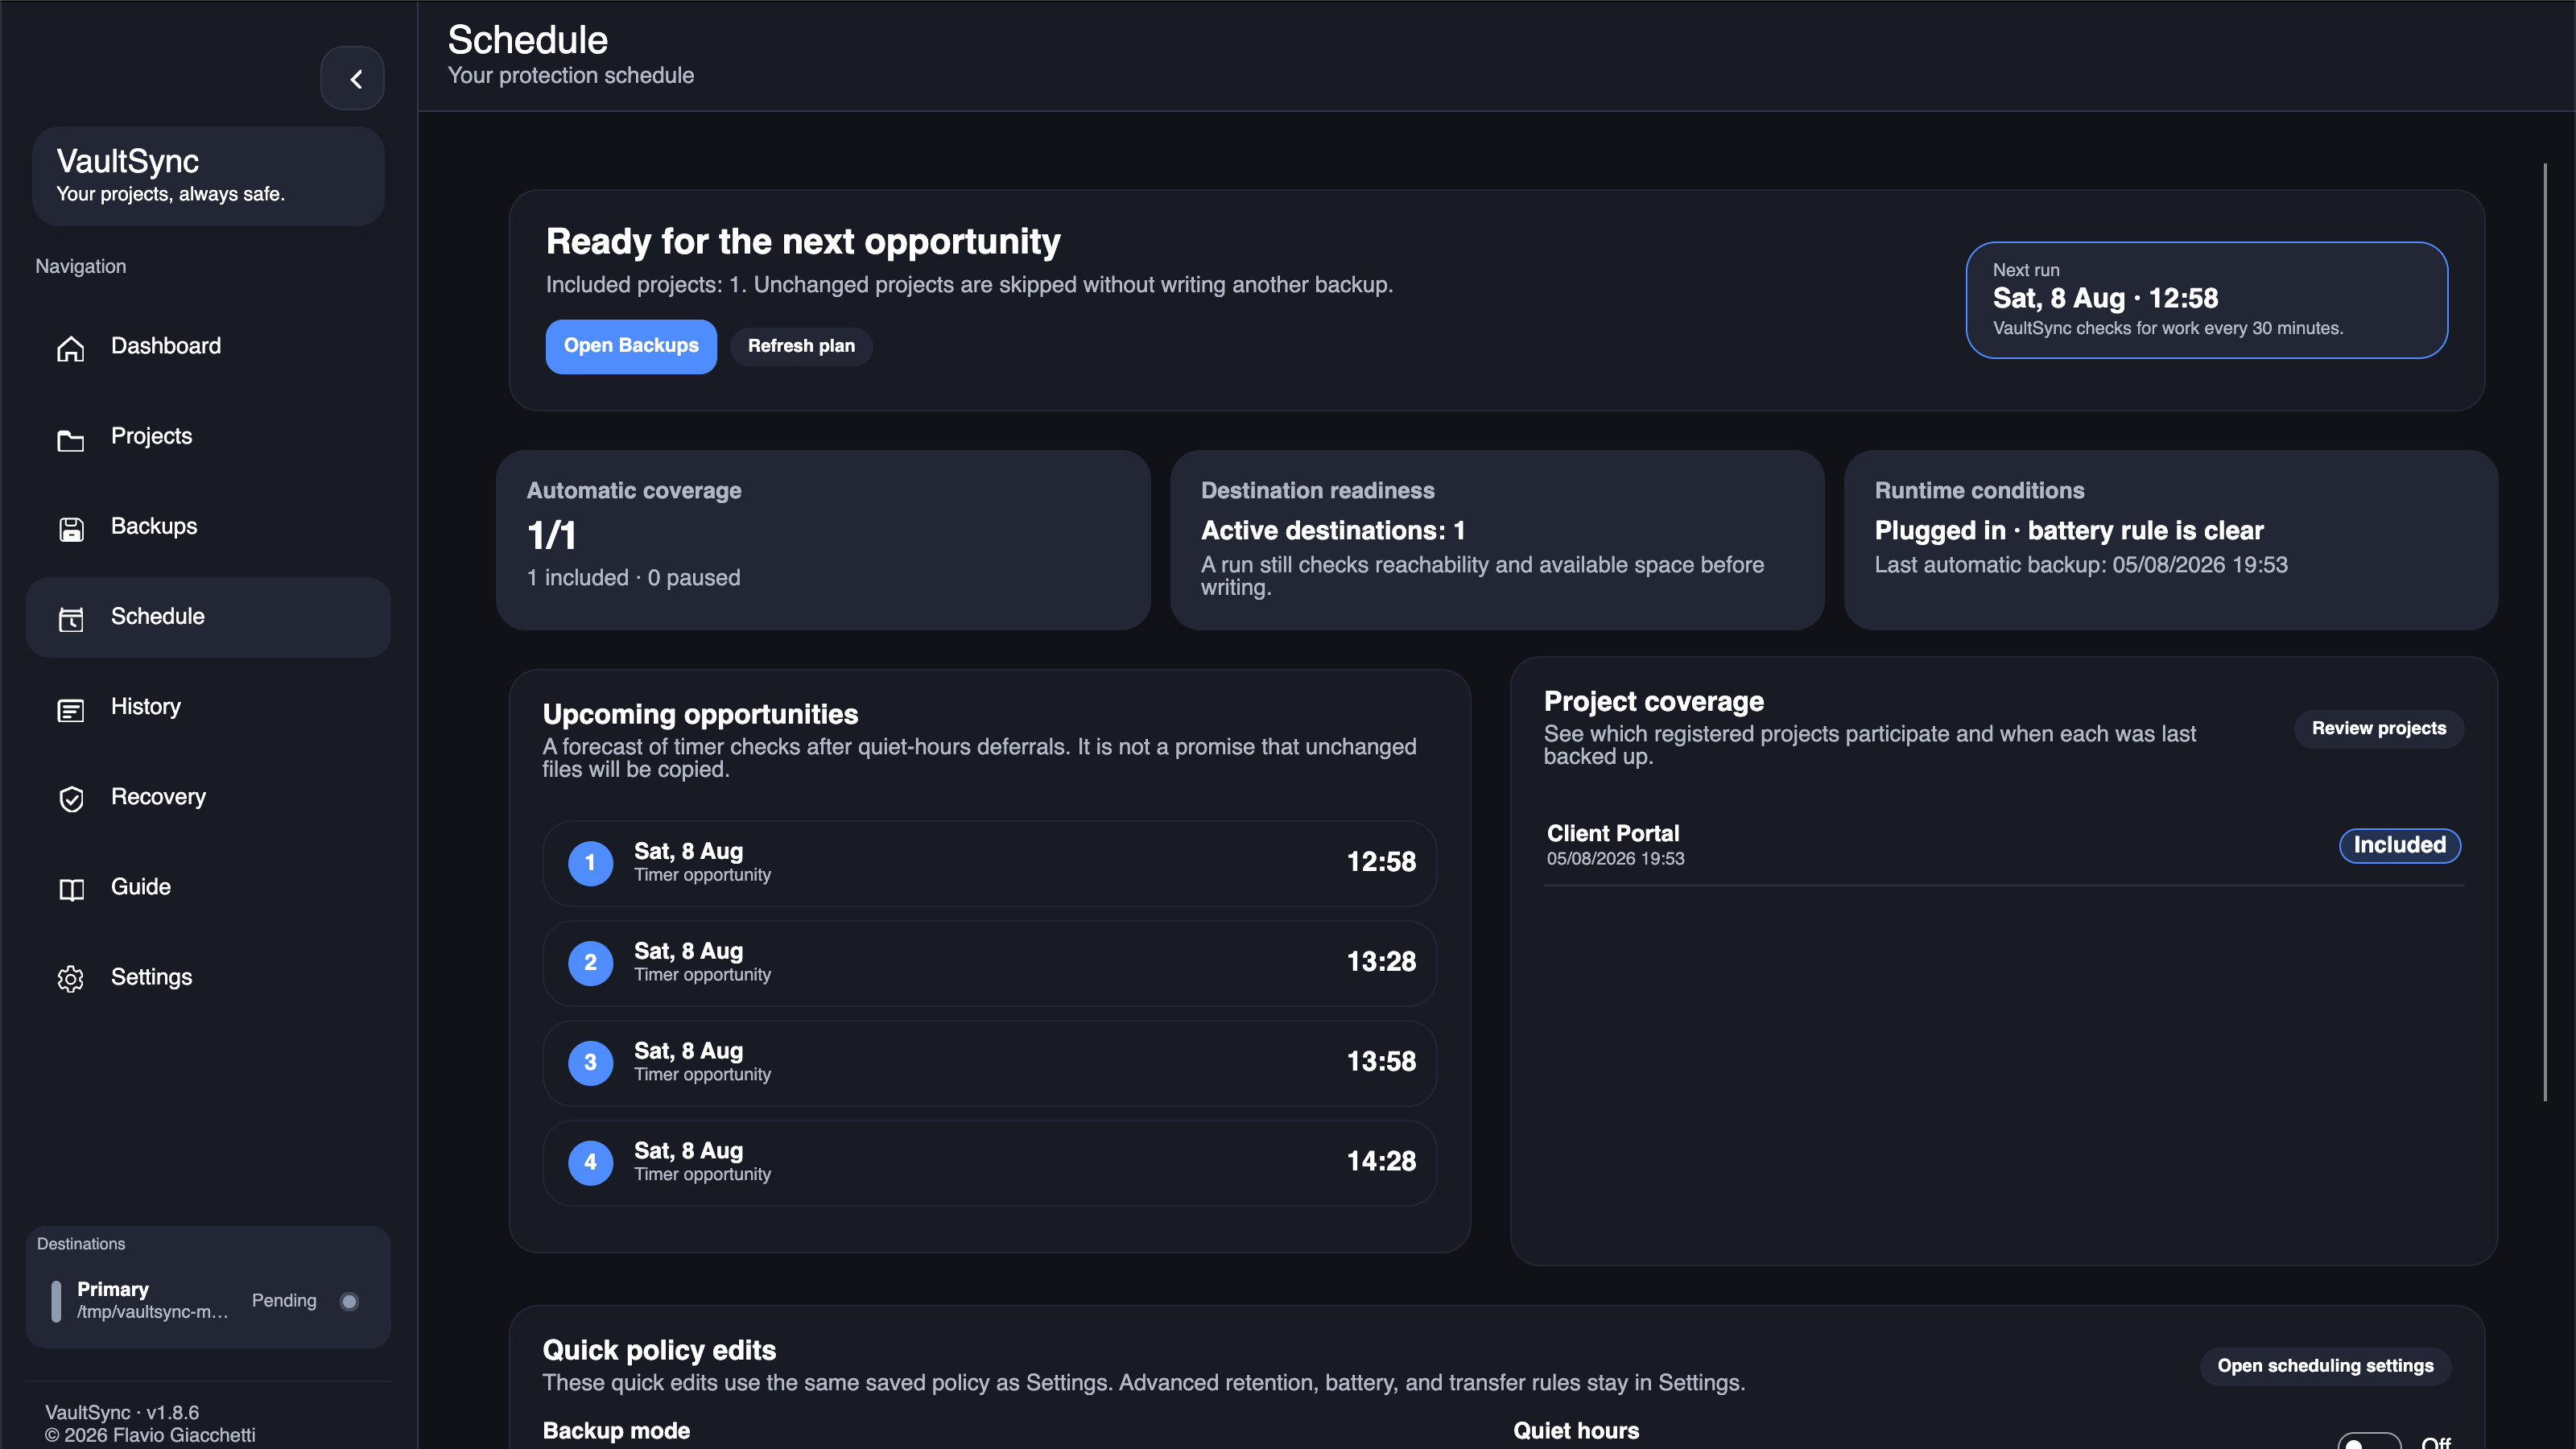Image resolution: width=2576 pixels, height=1449 pixels.
Task: Click the Automatic coverage 1/1 value
Action: [552, 536]
